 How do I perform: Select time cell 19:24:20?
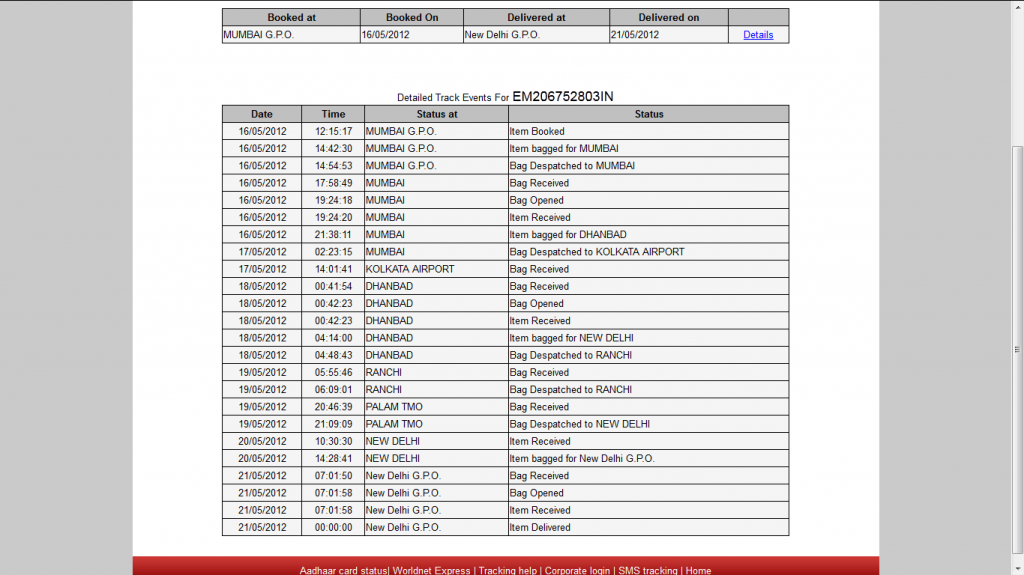333,218
